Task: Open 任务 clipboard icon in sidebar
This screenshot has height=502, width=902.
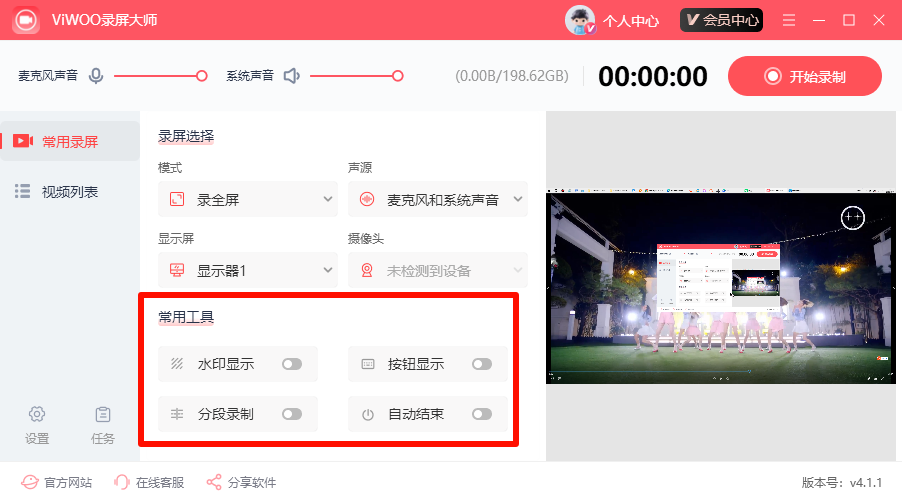Action: point(103,414)
